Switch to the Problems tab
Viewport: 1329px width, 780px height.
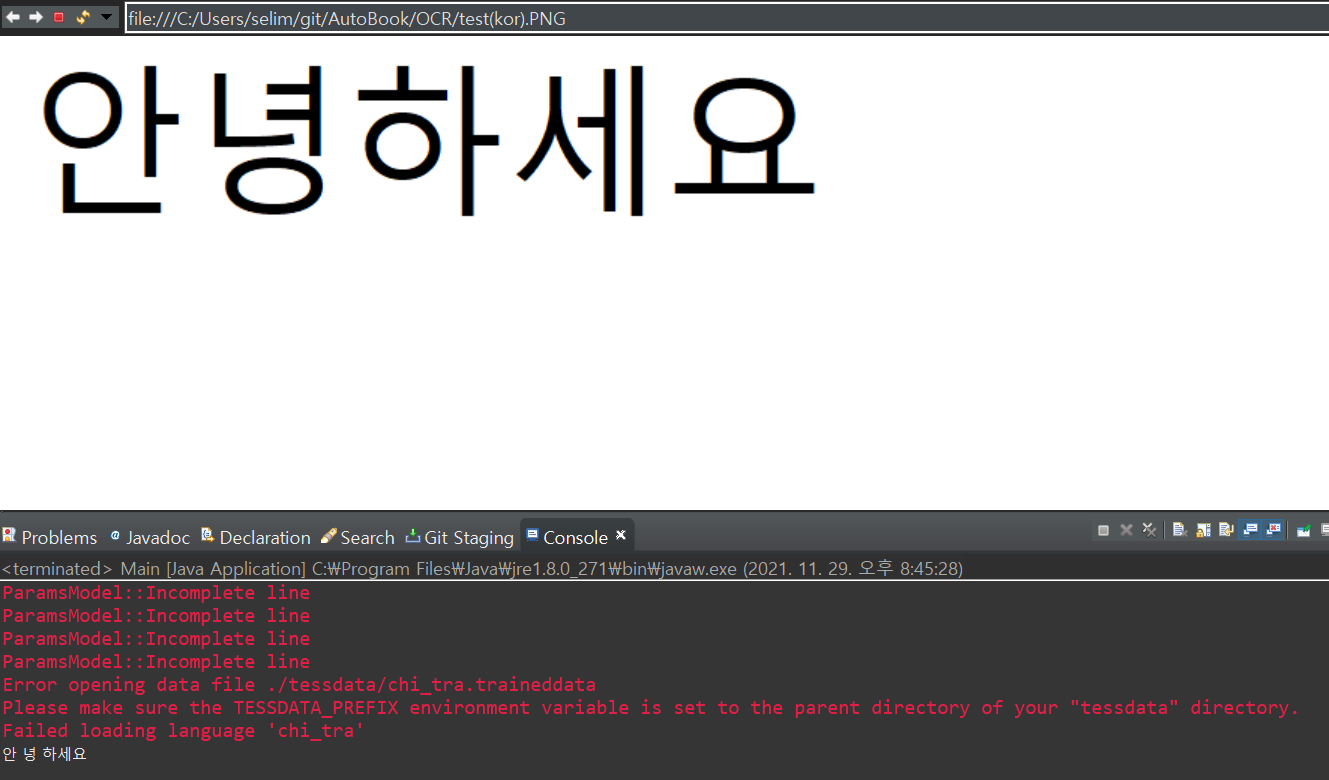[x=50, y=537]
